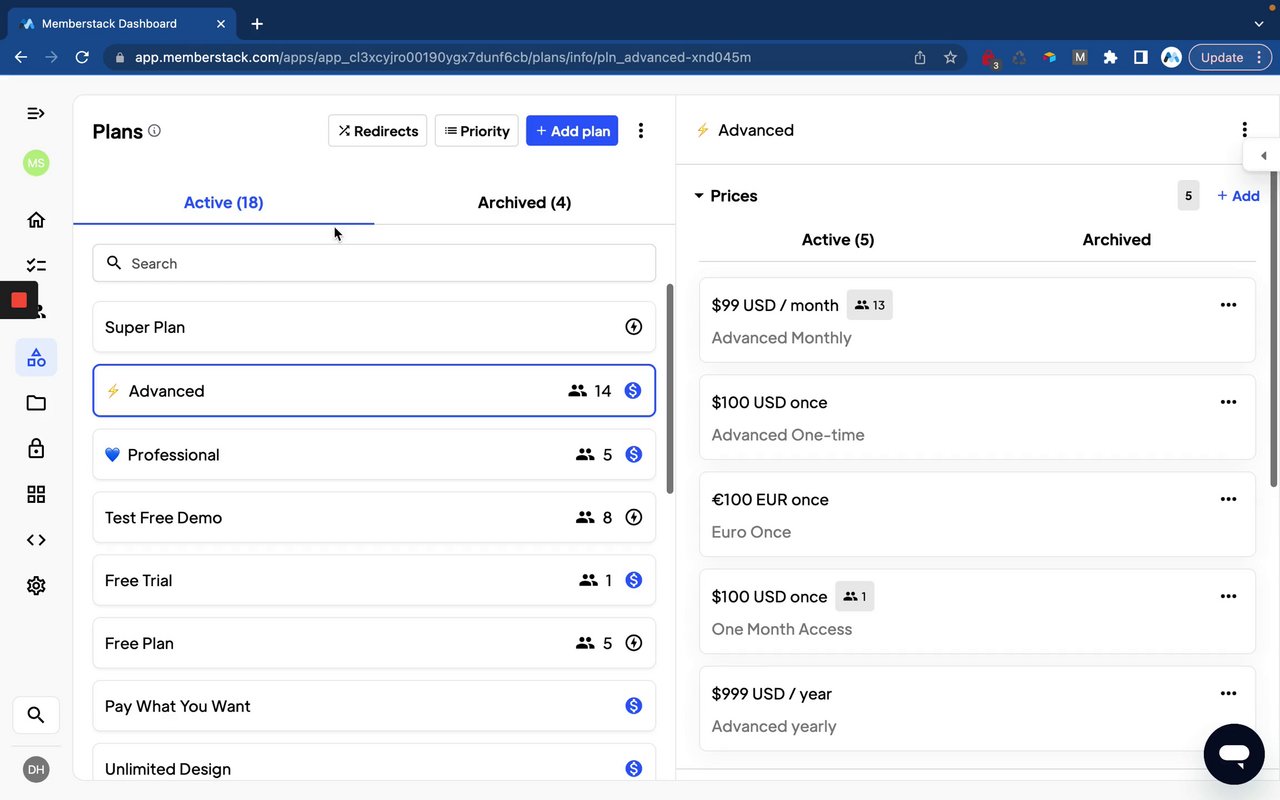Select the Super Plan row

click(374, 327)
